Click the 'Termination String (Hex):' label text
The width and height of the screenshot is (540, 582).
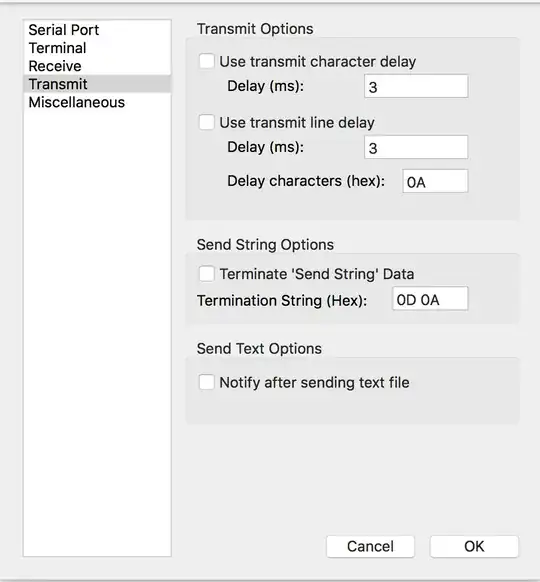click(282, 301)
